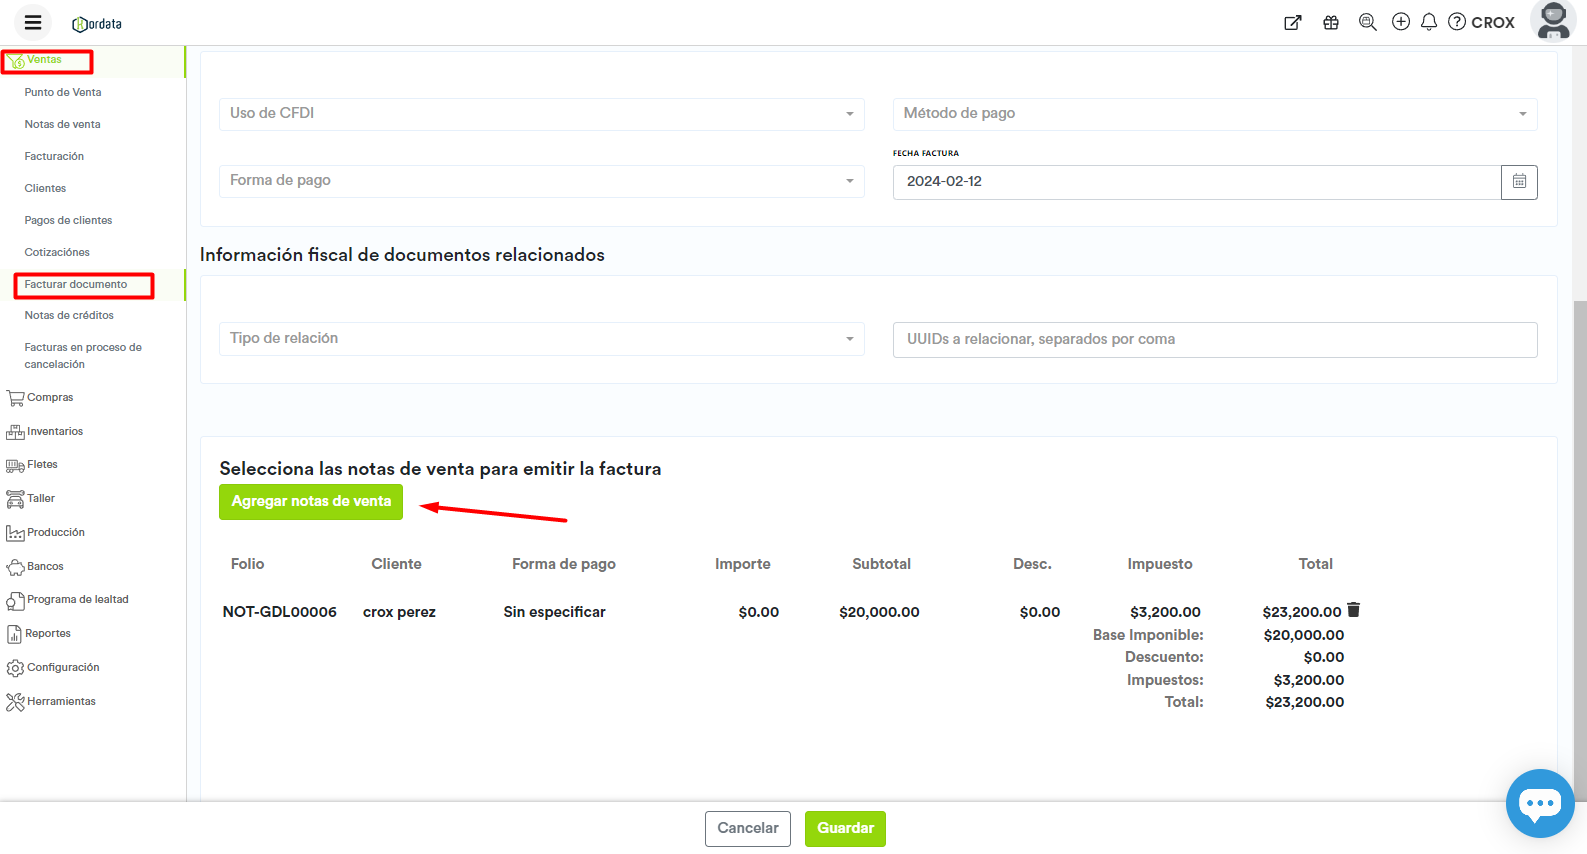Click the plus circle icon
The height and width of the screenshot is (854, 1587).
pyautogui.click(x=1400, y=22)
